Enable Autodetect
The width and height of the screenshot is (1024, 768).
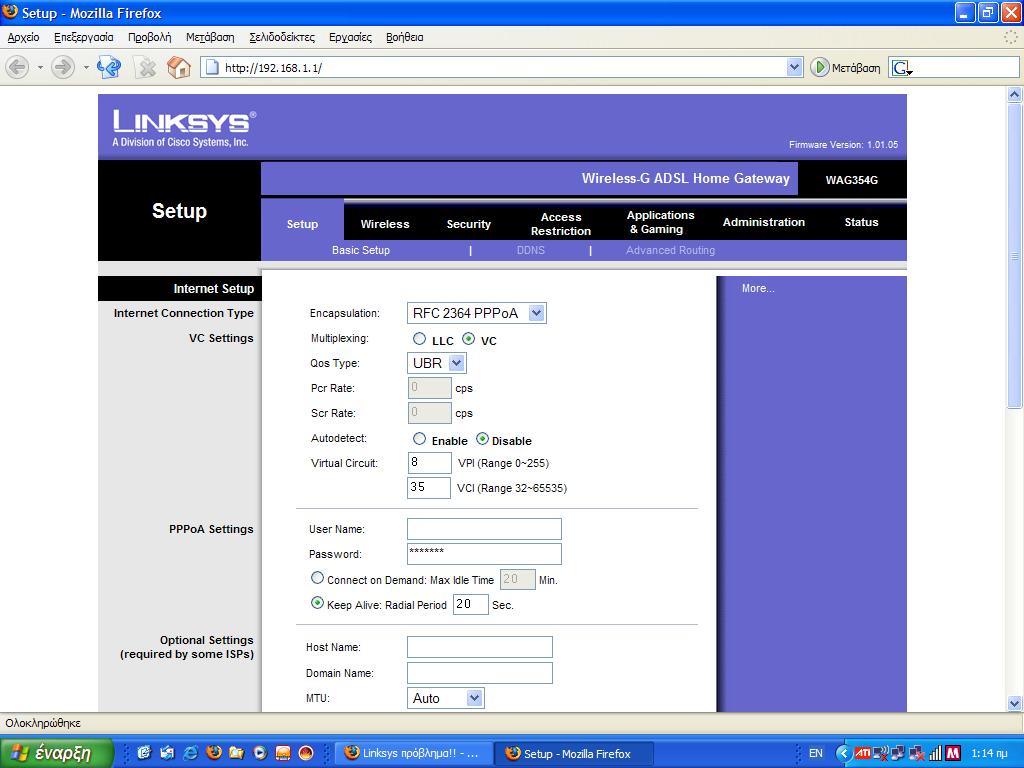point(419,439)
